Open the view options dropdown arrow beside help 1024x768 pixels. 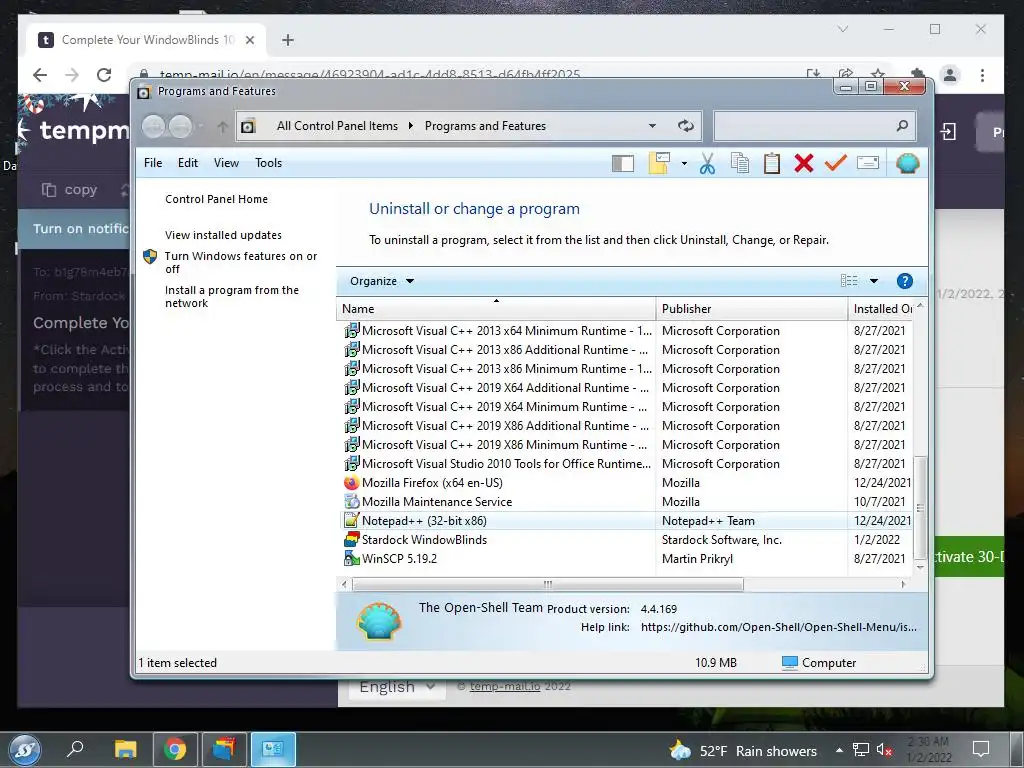pyautogui.click(x=874, y=281)
